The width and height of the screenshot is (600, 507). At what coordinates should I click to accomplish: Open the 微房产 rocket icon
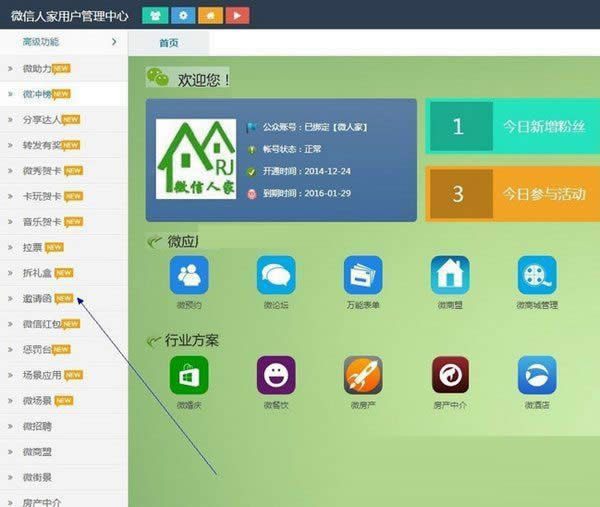point(363,375)
